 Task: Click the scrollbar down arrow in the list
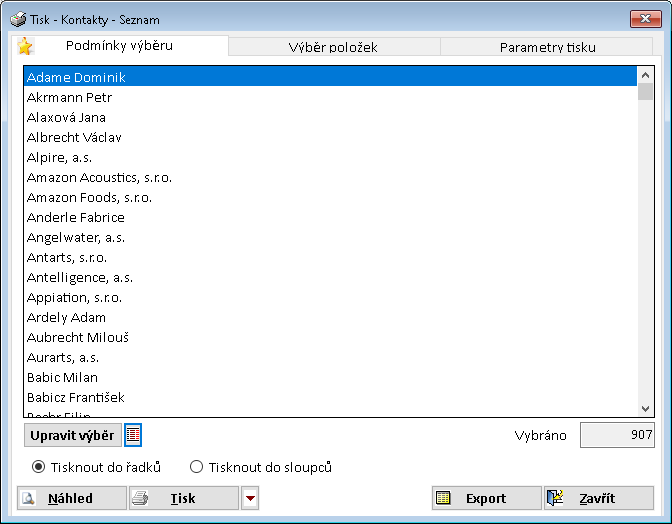(x=646, y=408)
